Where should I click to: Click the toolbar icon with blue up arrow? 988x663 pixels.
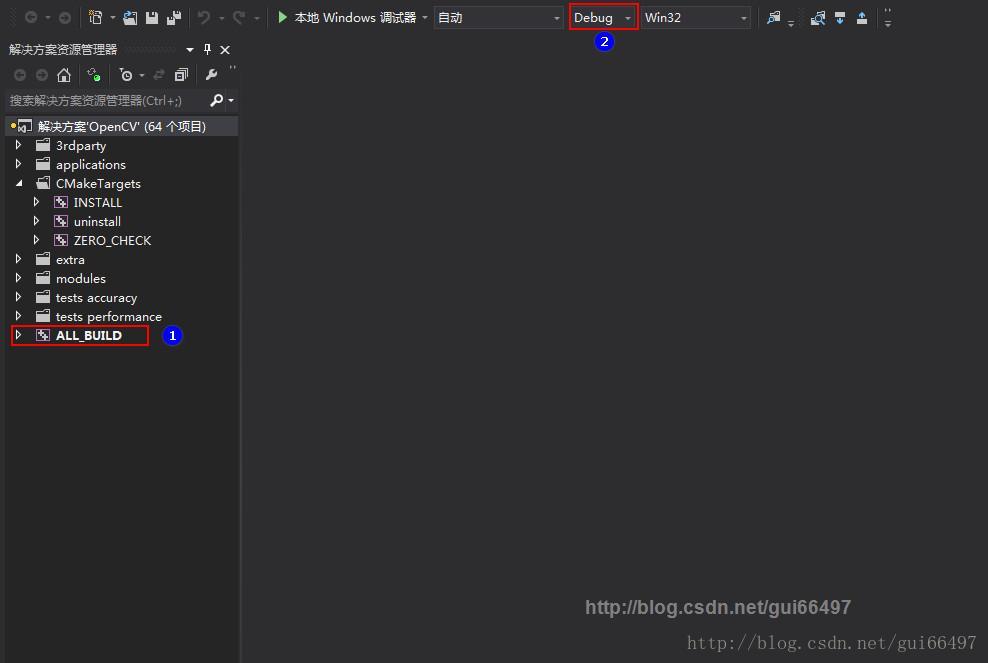(862, 18)
